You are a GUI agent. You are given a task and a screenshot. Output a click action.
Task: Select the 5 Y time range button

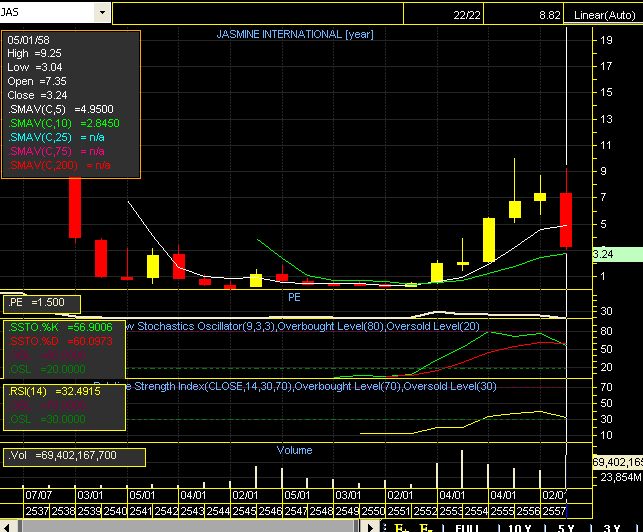click(566, 528)
